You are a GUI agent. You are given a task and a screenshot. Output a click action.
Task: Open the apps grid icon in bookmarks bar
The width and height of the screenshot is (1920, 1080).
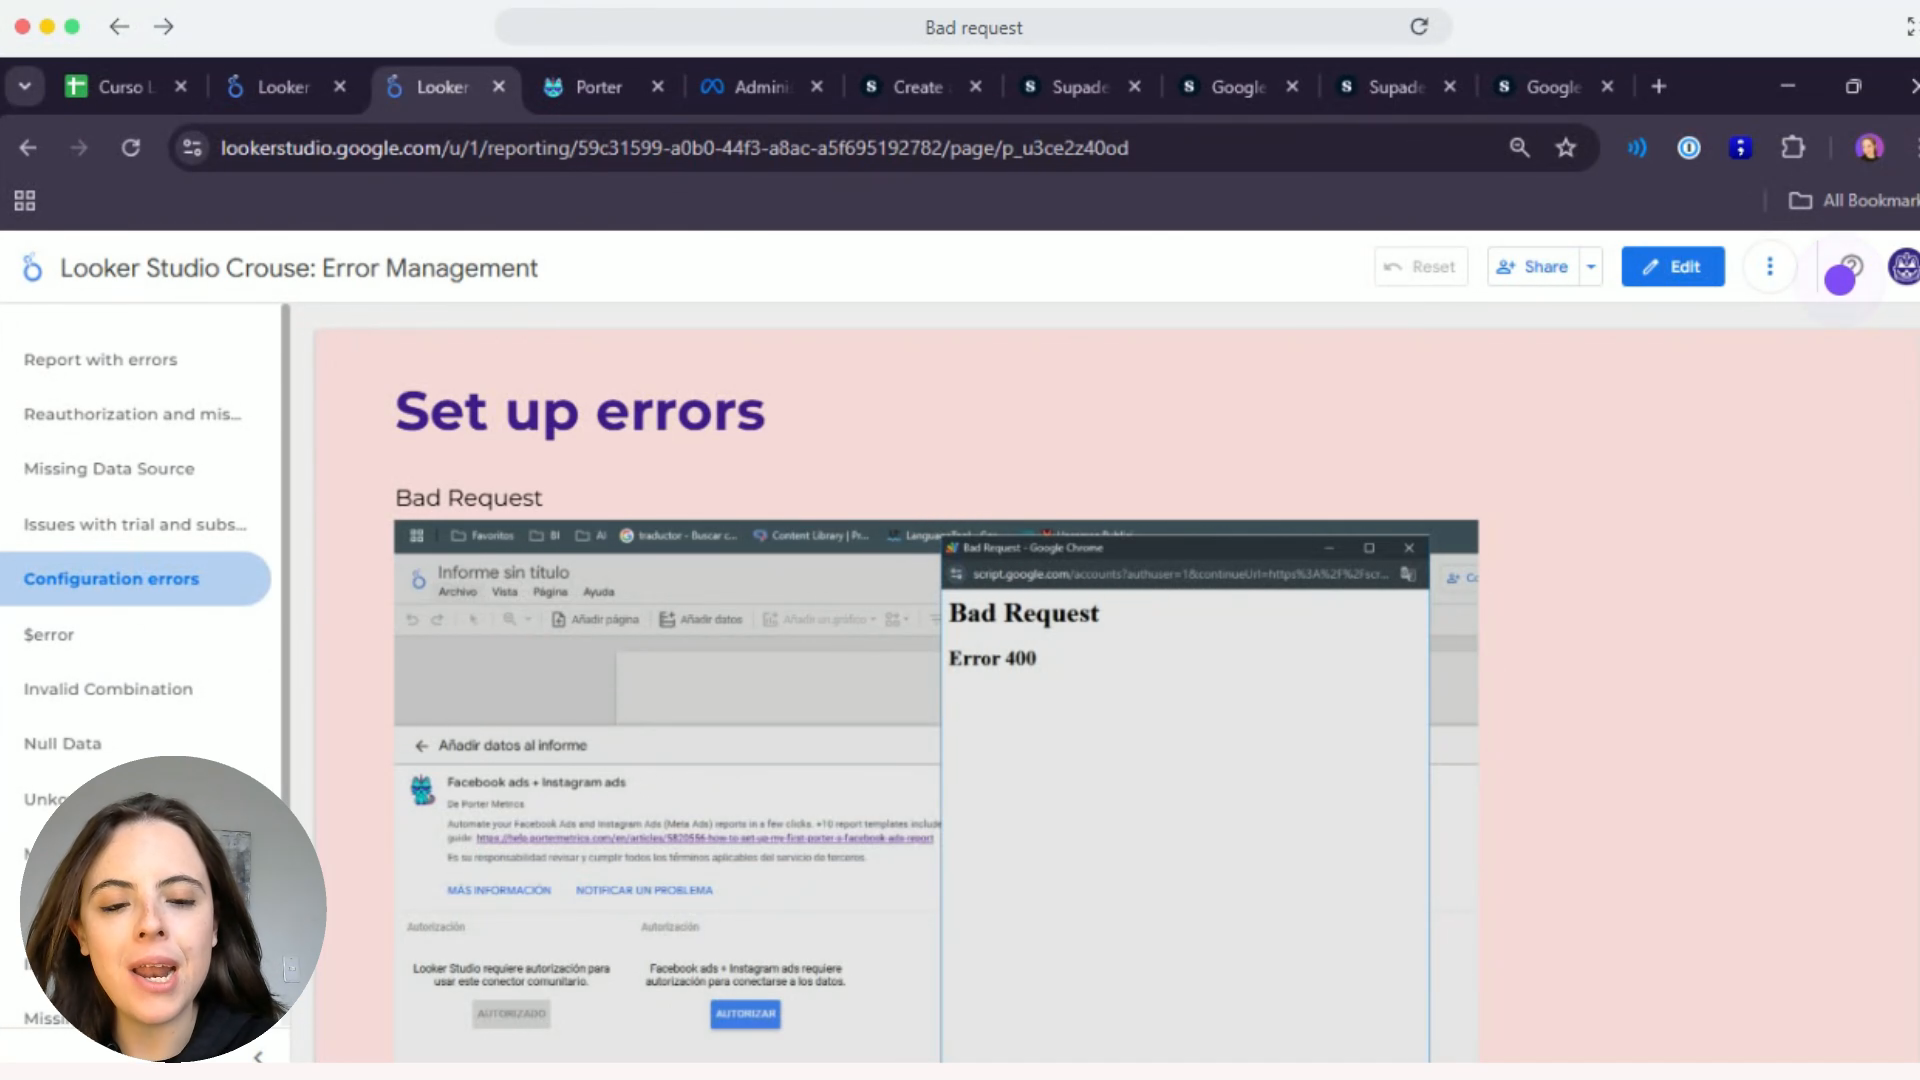coord(25,201)
